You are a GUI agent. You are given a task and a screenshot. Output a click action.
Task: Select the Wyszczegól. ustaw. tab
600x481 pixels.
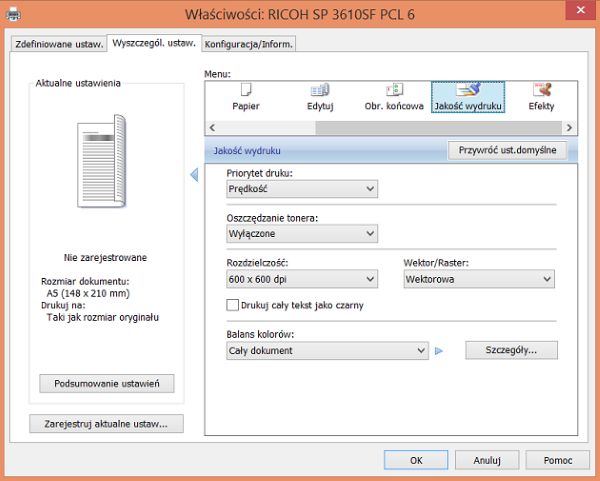(154, 43)
